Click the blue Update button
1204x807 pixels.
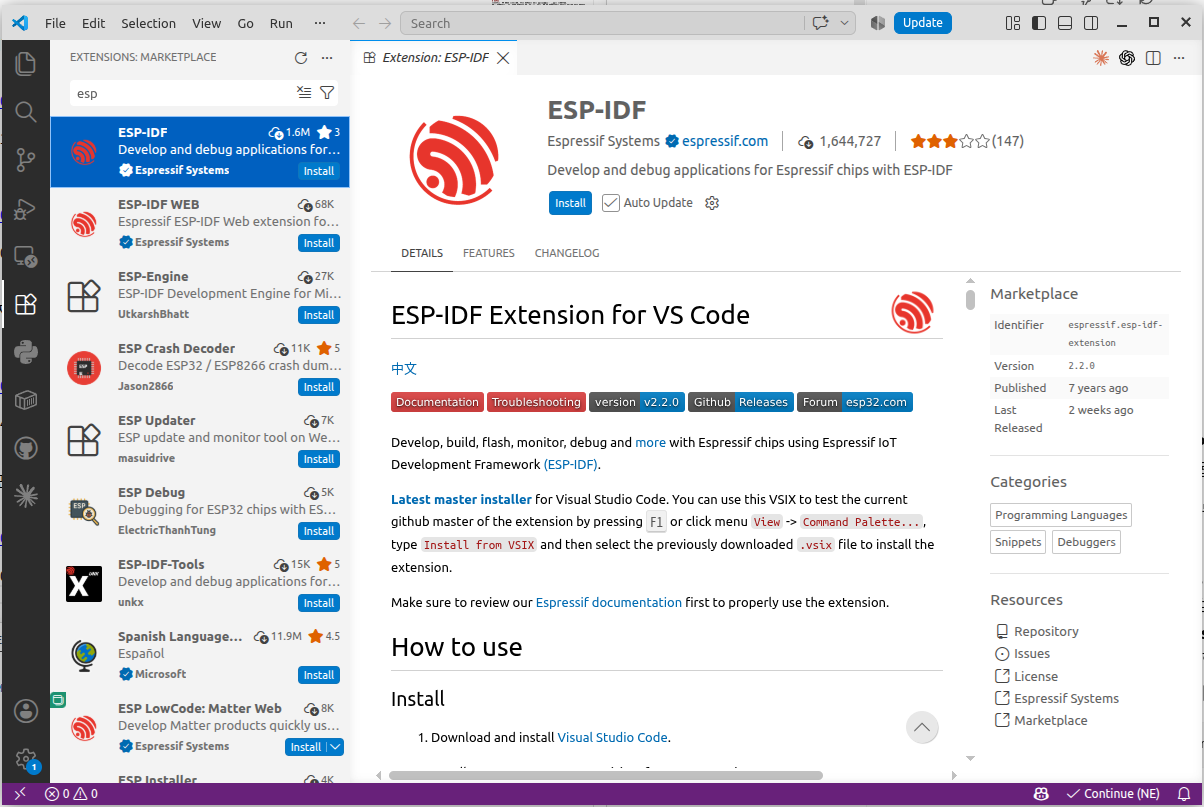[922, 23]
